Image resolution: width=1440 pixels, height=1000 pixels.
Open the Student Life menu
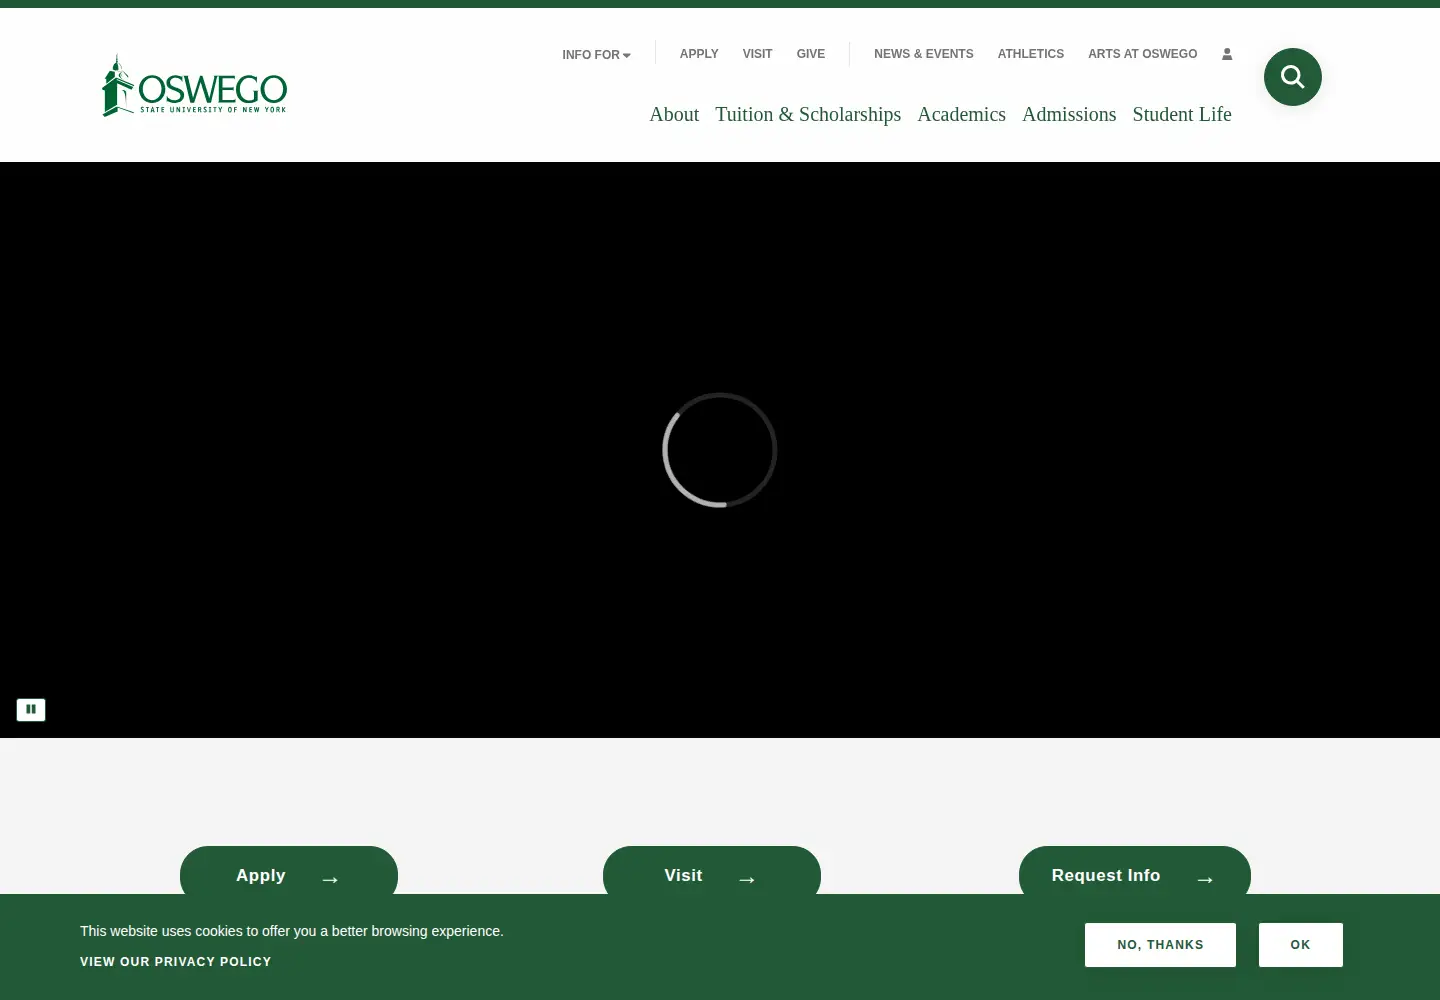(1182, 114)
